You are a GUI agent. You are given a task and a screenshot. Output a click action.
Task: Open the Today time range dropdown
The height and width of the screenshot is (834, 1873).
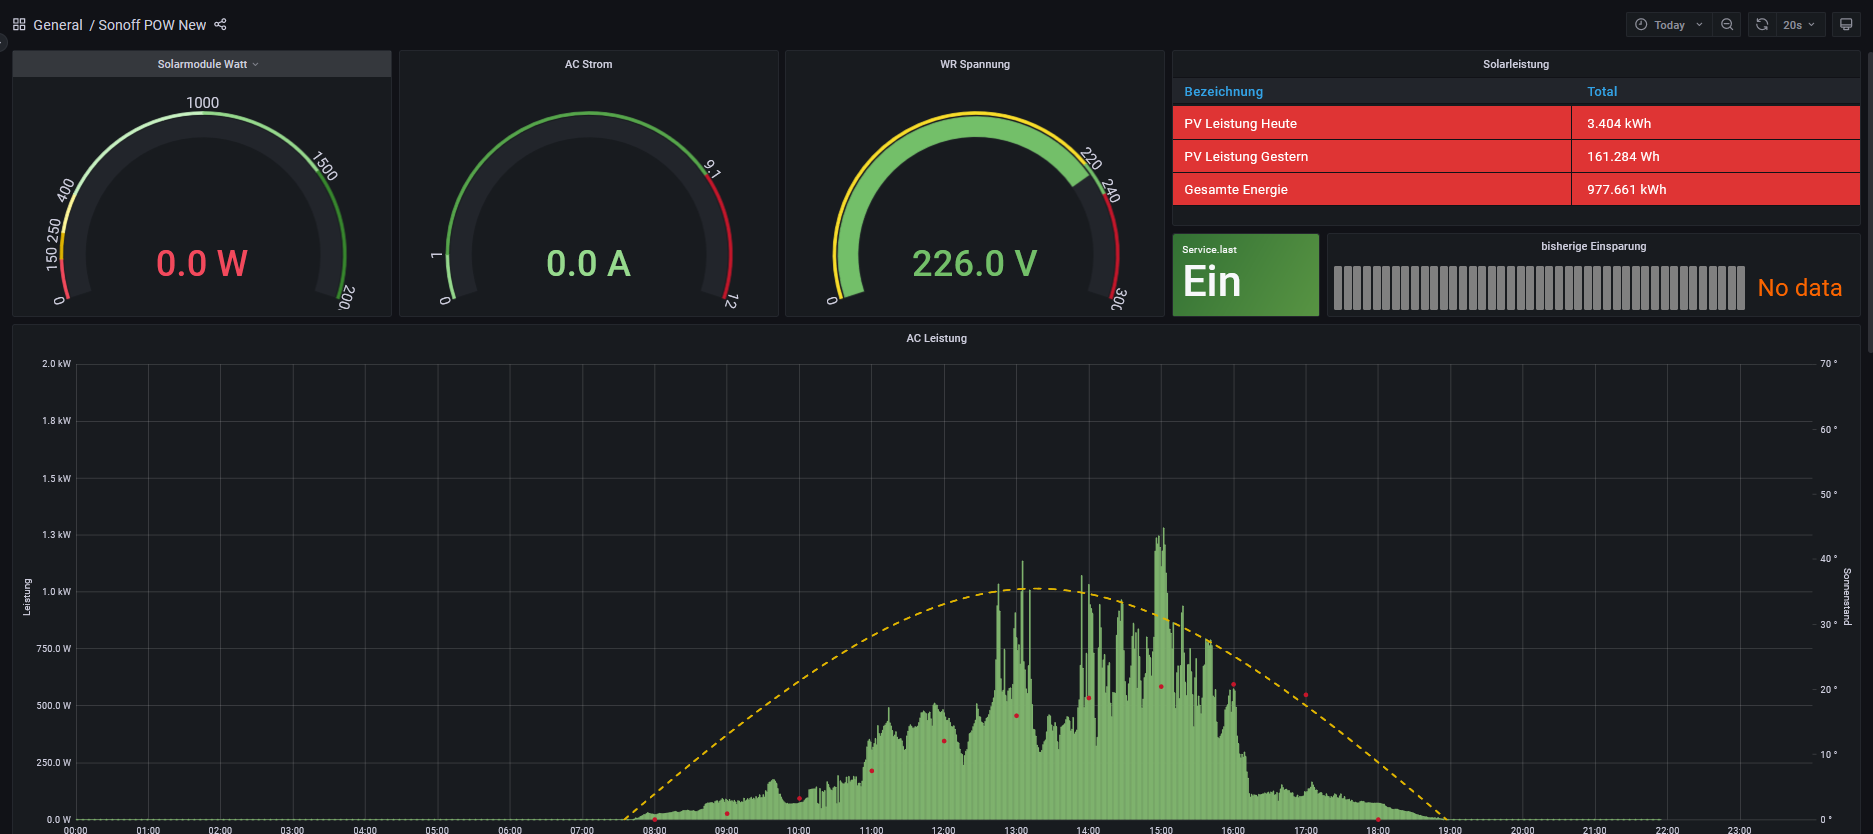[1670, 25]
